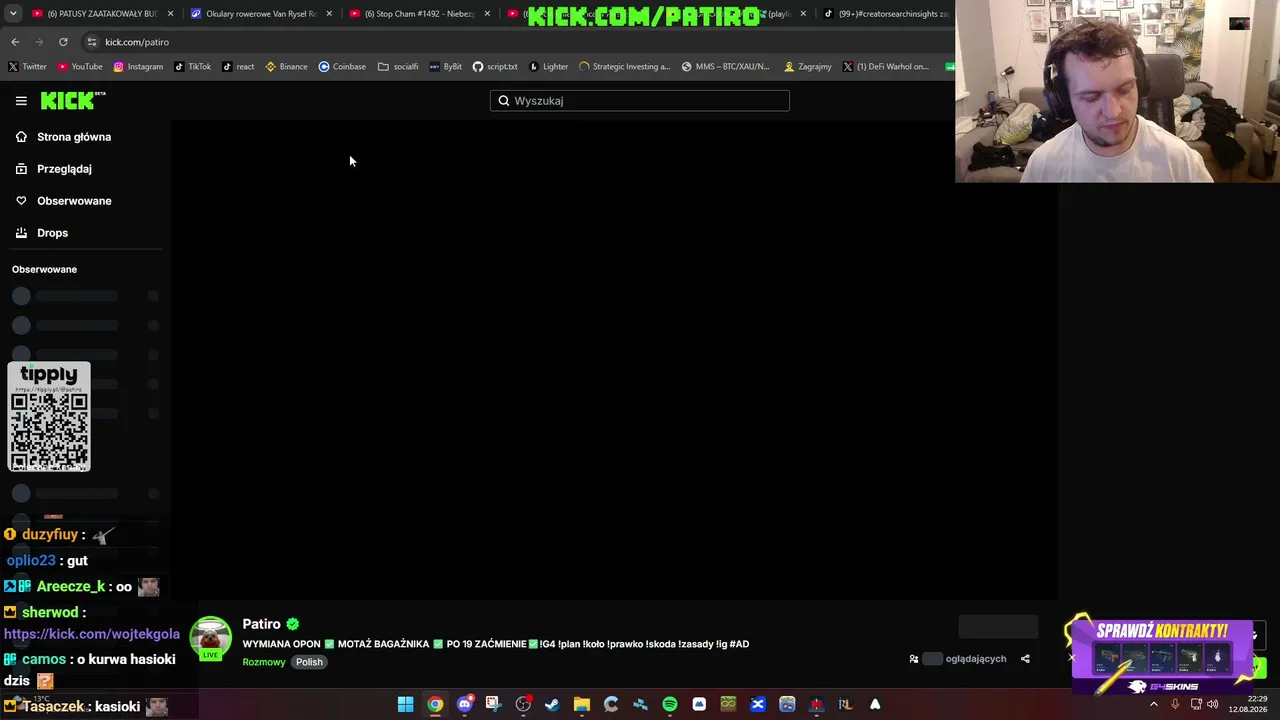Switch to the PATUSY ZAATAKOWAŁY tab

point(103,14)
